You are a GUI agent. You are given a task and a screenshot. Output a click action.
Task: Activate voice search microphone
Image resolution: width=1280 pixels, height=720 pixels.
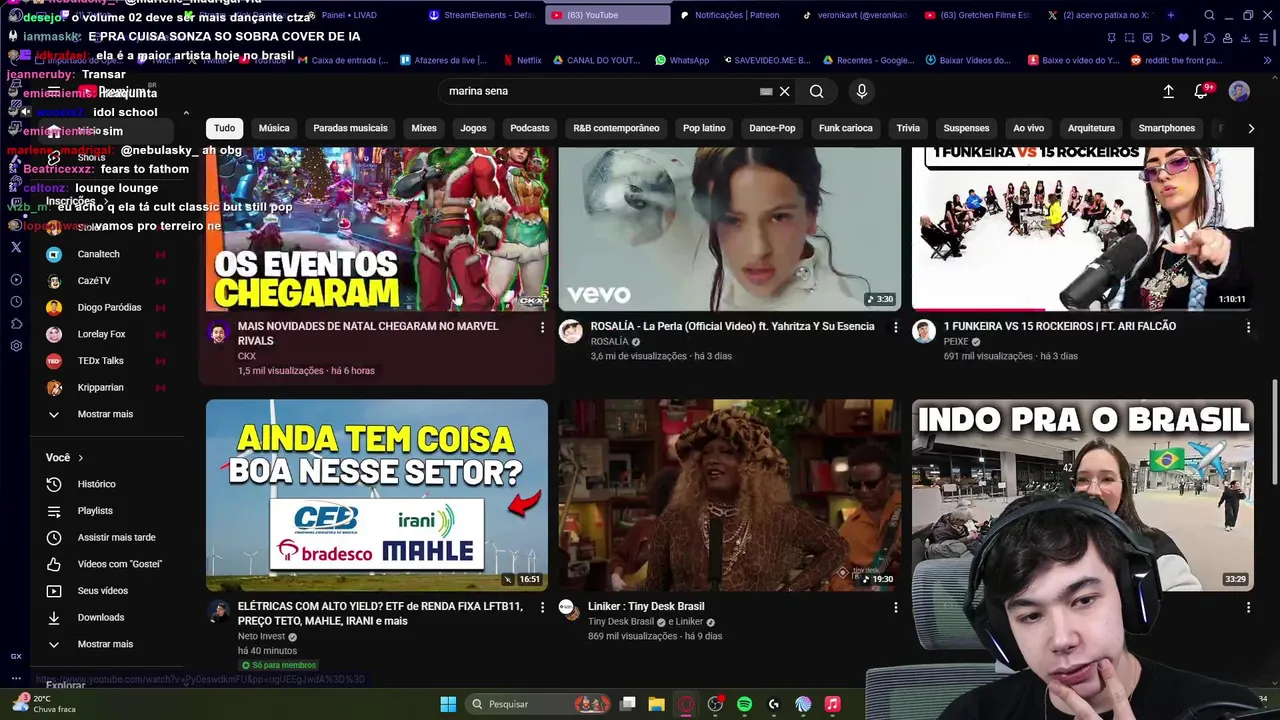[x=862, y=91]
